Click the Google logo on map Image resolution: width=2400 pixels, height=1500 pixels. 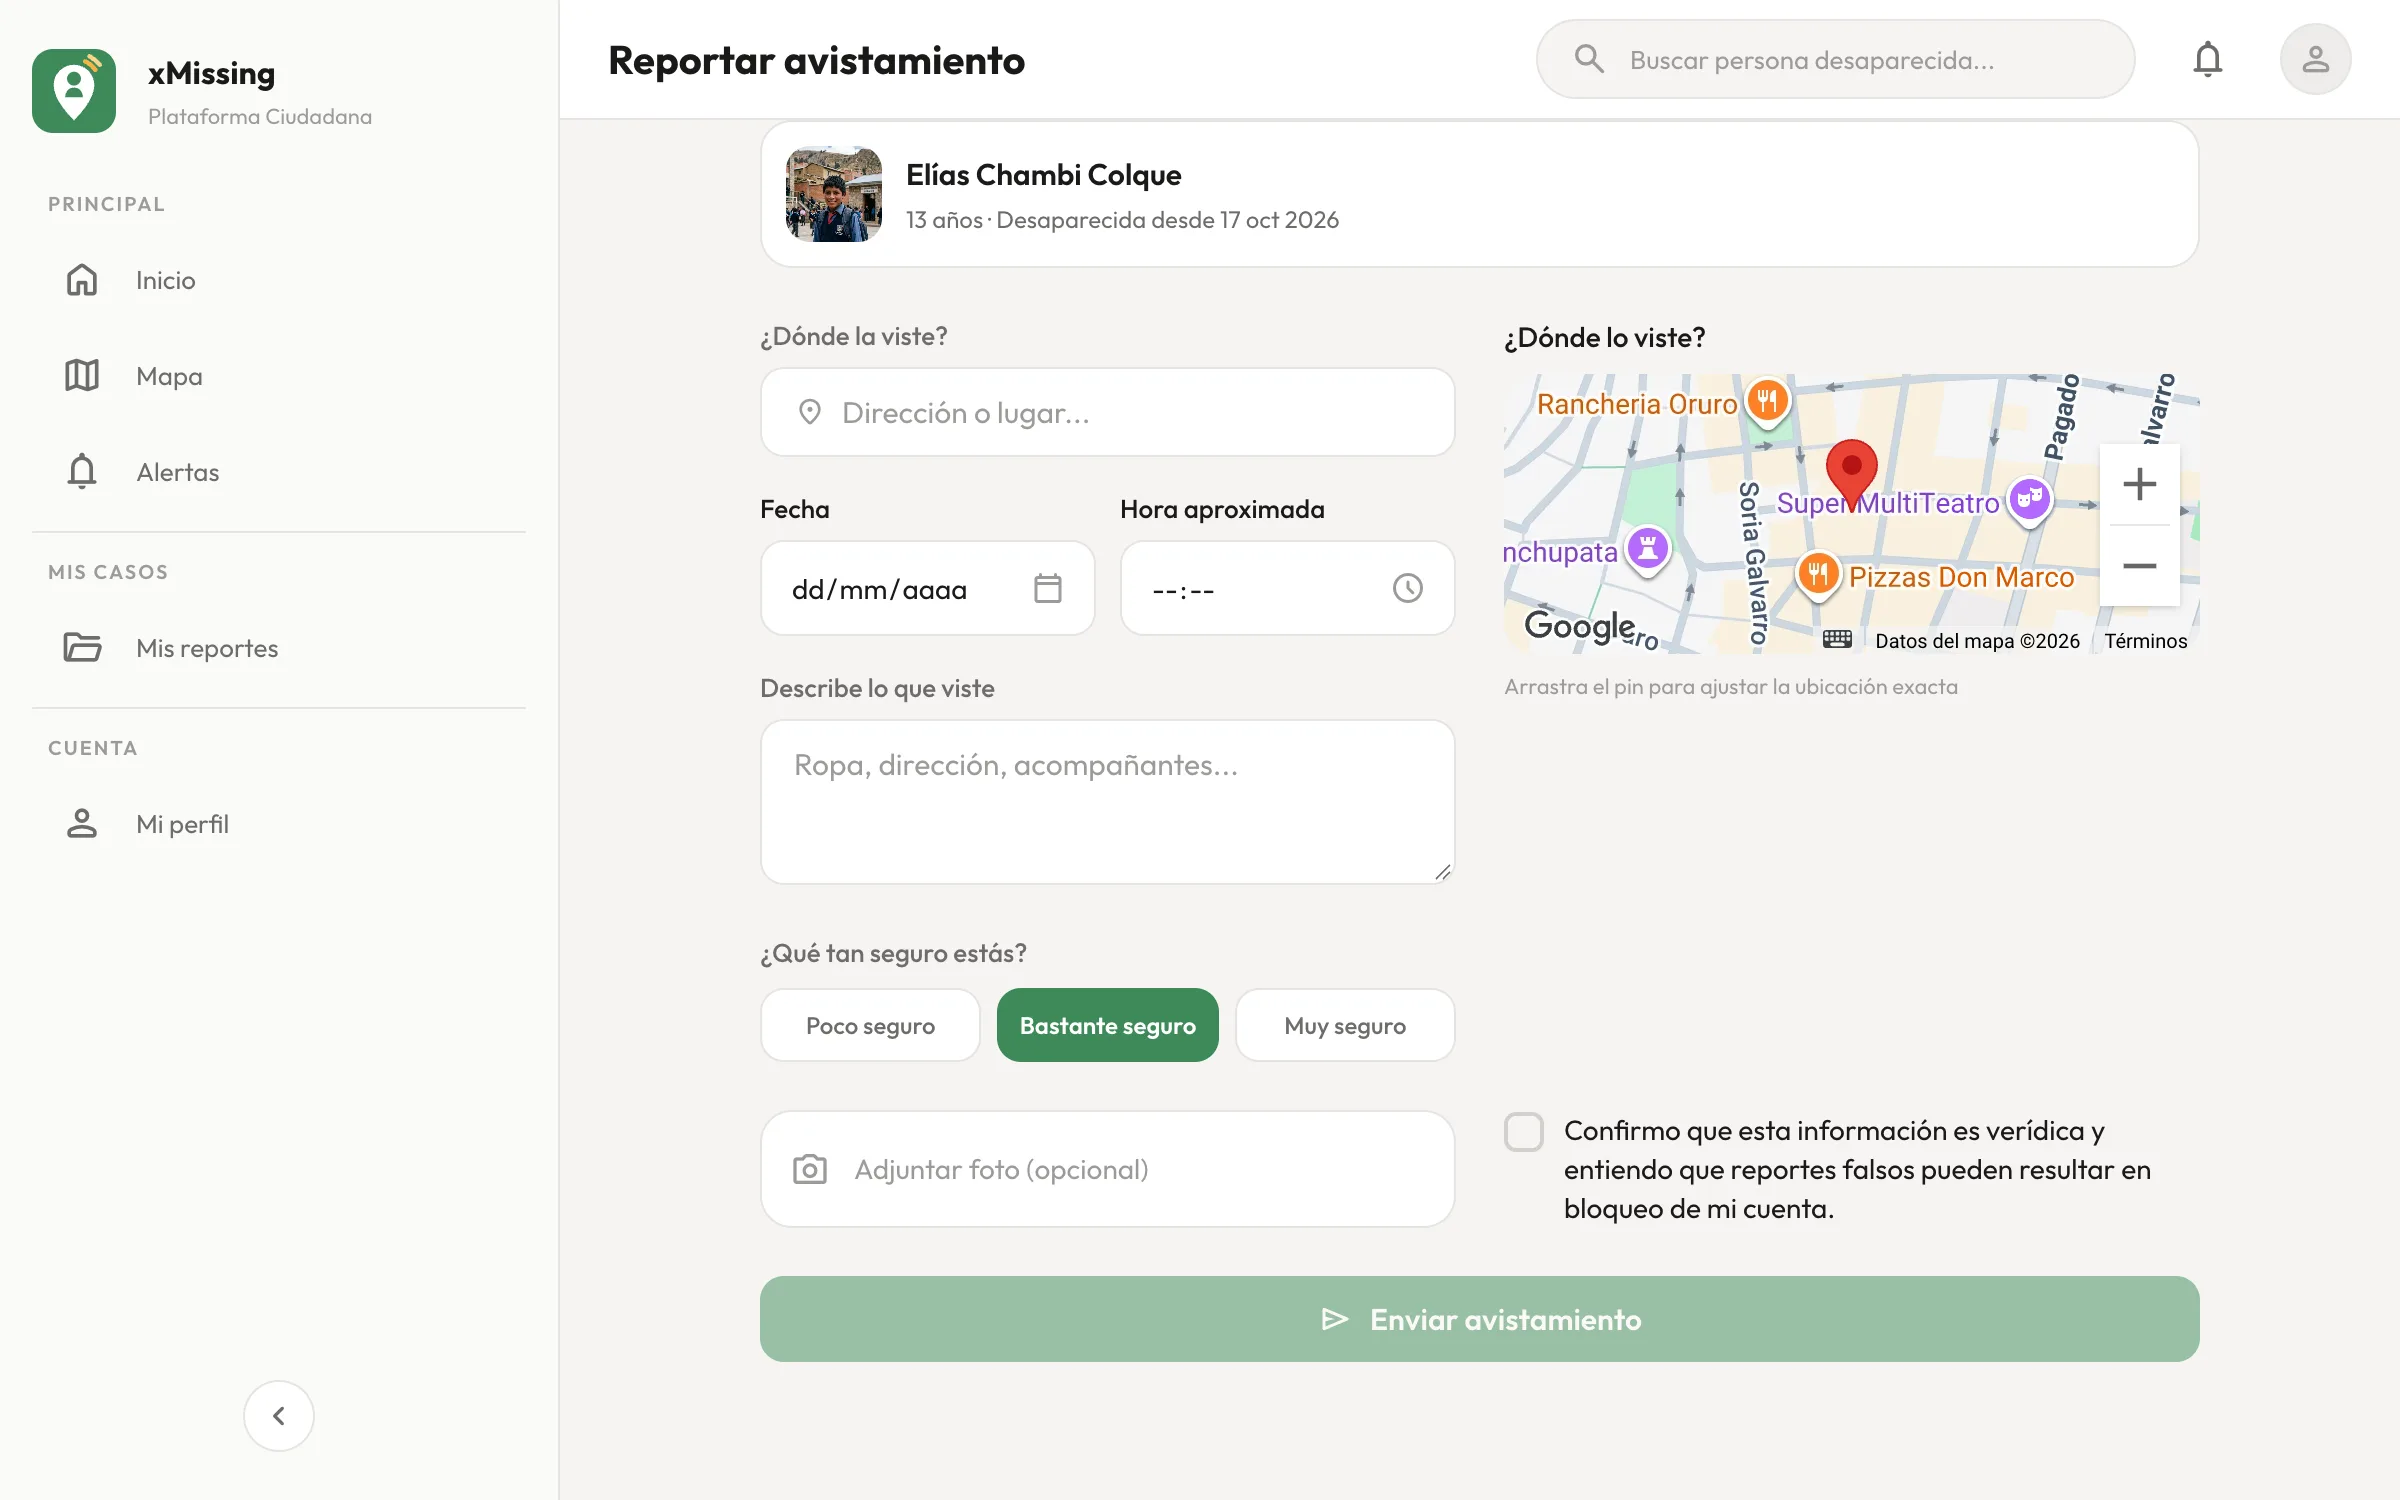point(1579,626)
